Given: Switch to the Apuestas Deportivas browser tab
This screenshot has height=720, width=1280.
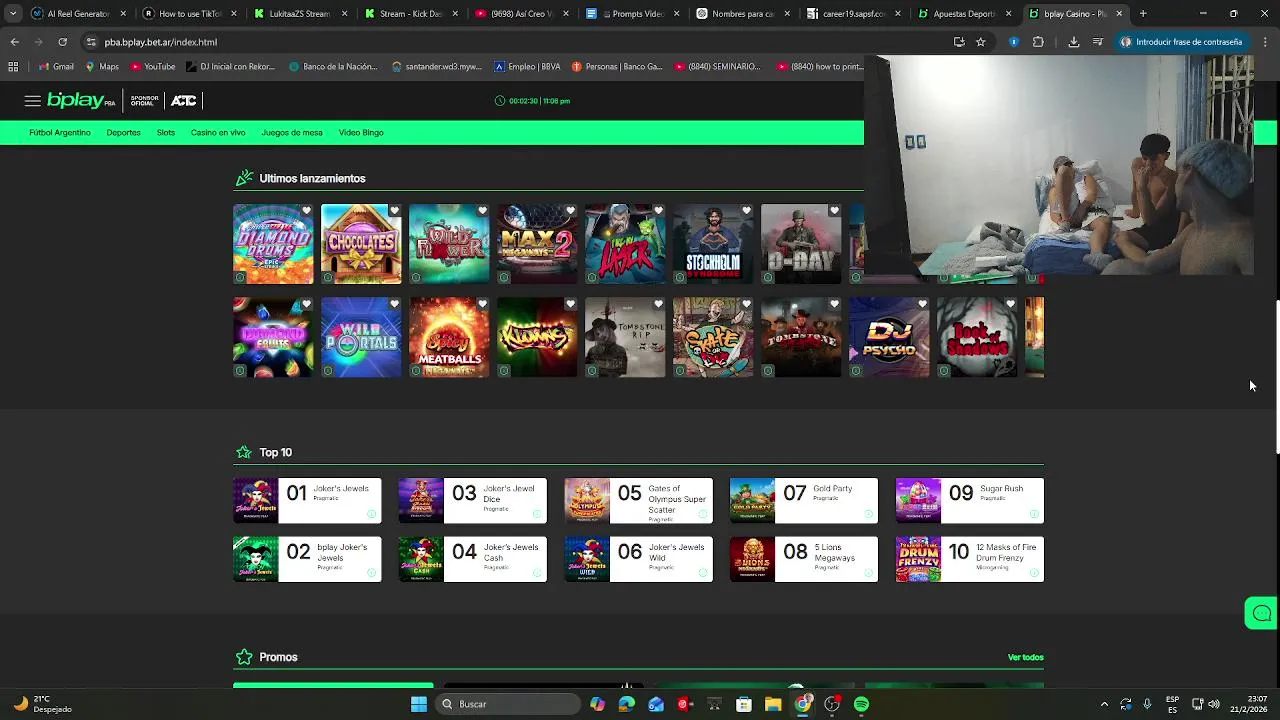Looking at the screenshot, I should click(964, 14).
